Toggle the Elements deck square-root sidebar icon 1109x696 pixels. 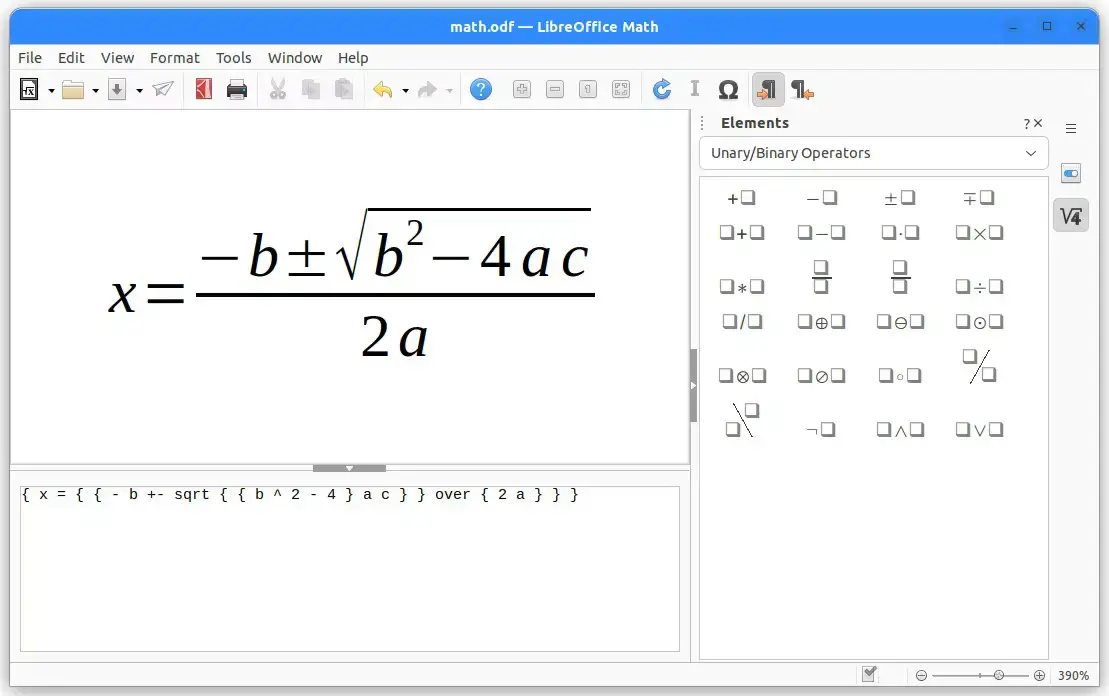[1071, 216]
